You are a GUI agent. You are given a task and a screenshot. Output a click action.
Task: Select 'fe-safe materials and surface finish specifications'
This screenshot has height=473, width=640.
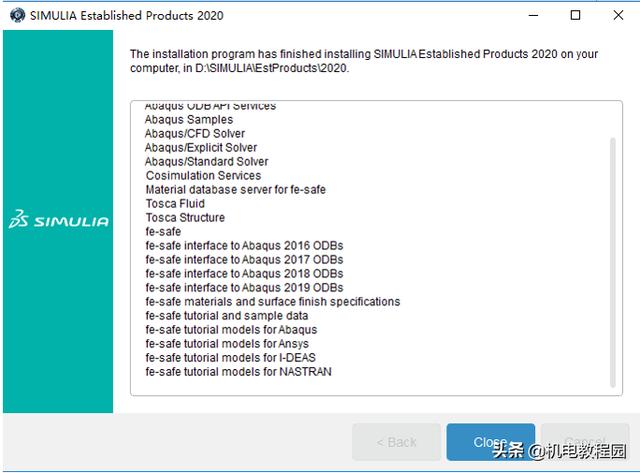[273, 302]
